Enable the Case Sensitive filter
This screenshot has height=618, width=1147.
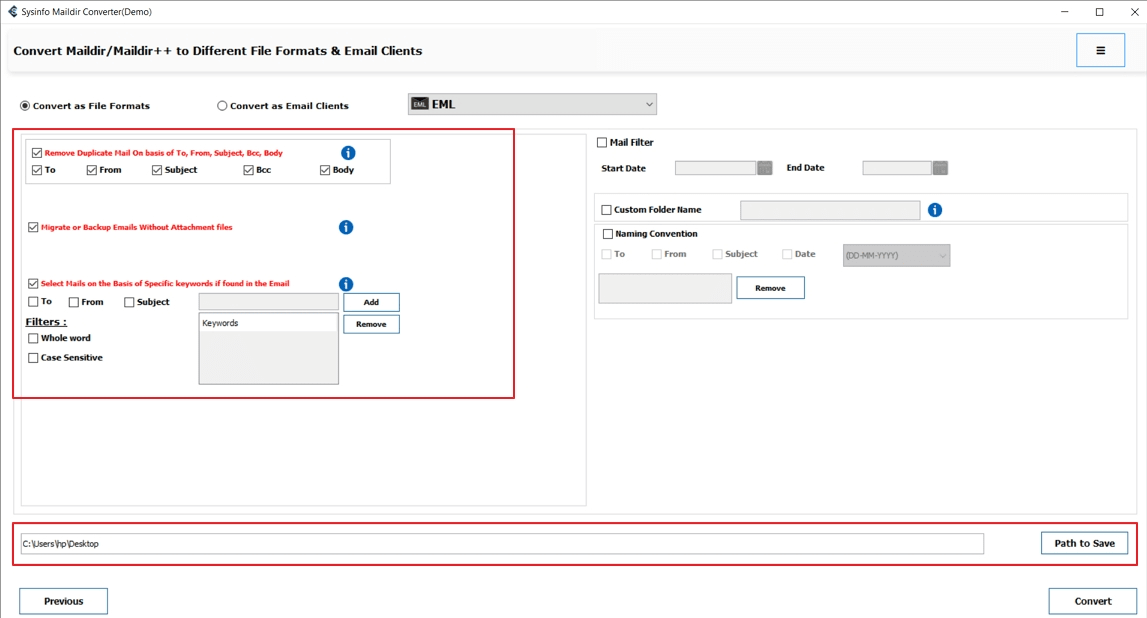pos(33,358)
